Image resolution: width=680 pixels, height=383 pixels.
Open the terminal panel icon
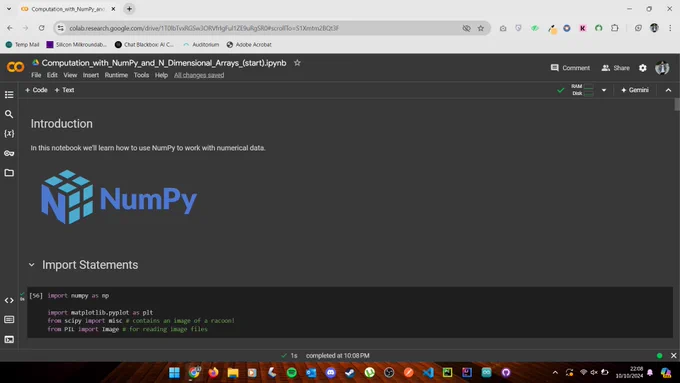9,339
